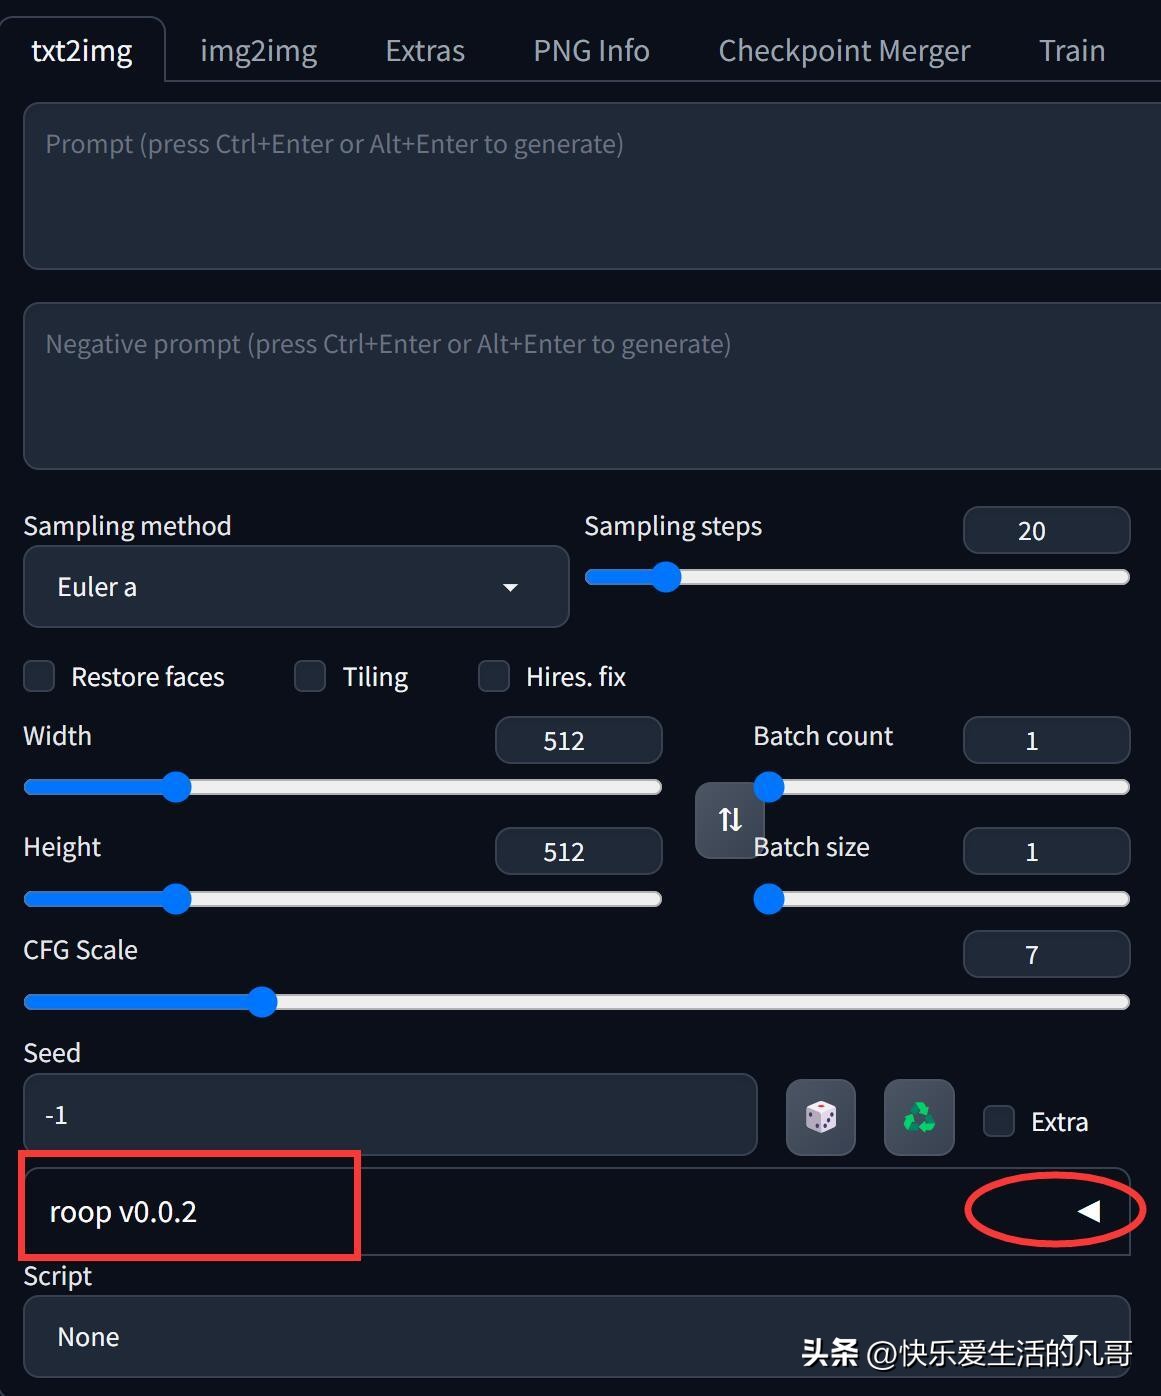Click the Seed input field

click(x=390, y=1114)
